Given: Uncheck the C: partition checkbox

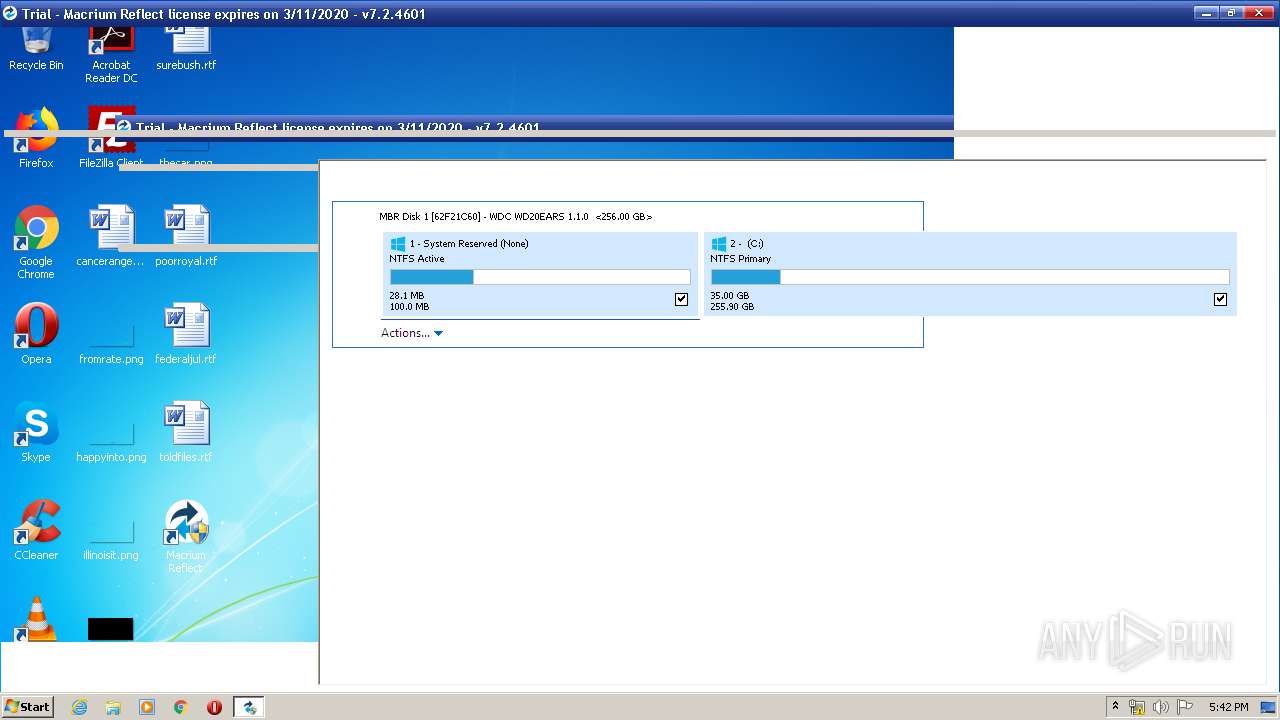Looking at the screenshot, I should click(x=1220, y=299).
